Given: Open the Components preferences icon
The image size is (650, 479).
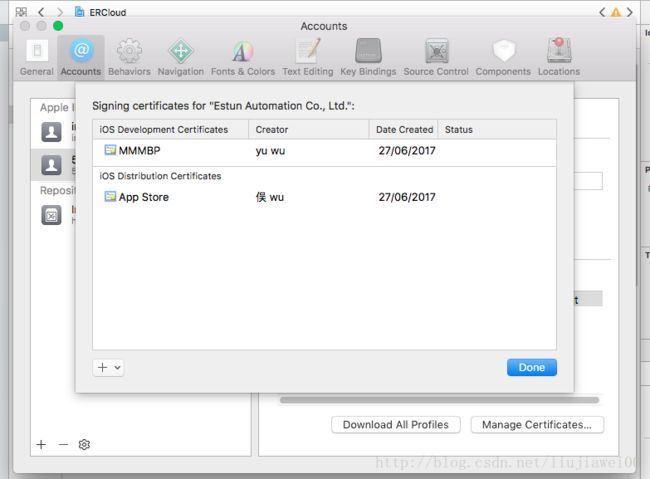Looking at the screenshot, I should 504,51.
